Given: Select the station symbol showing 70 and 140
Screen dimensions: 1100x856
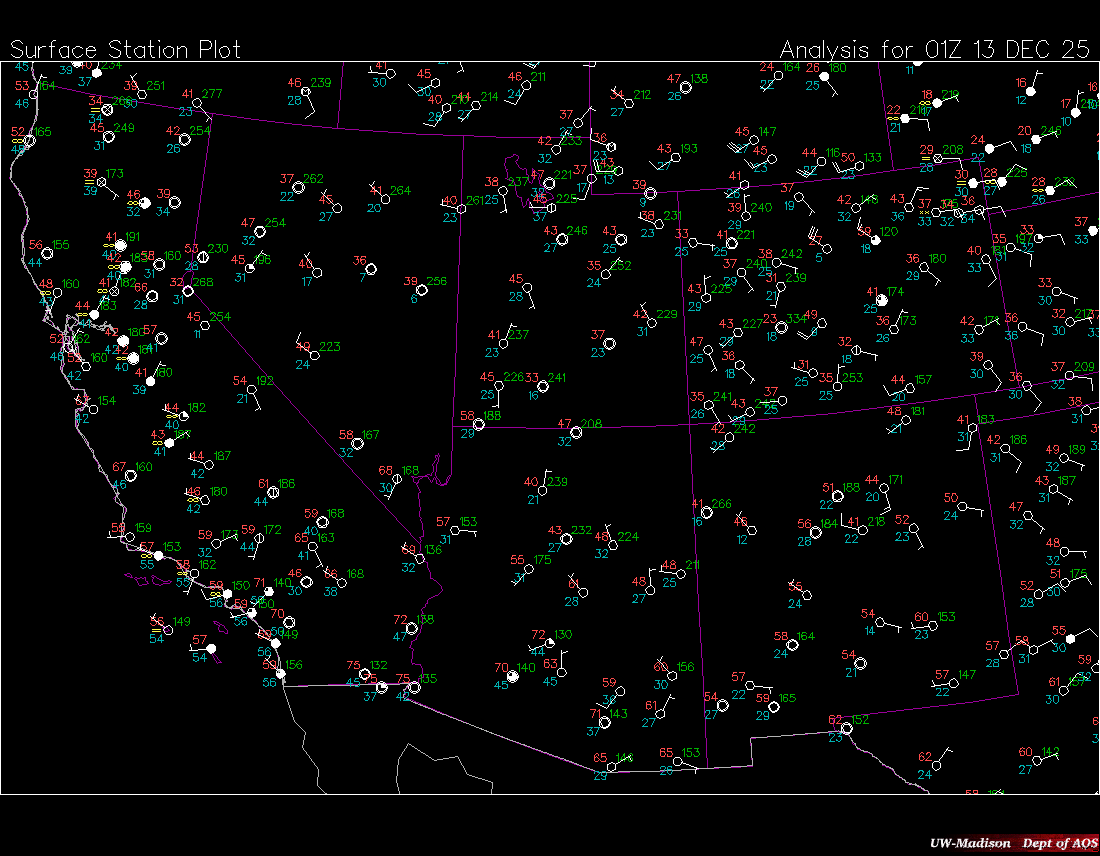Looking at the screenshot, I should point(513,676).
